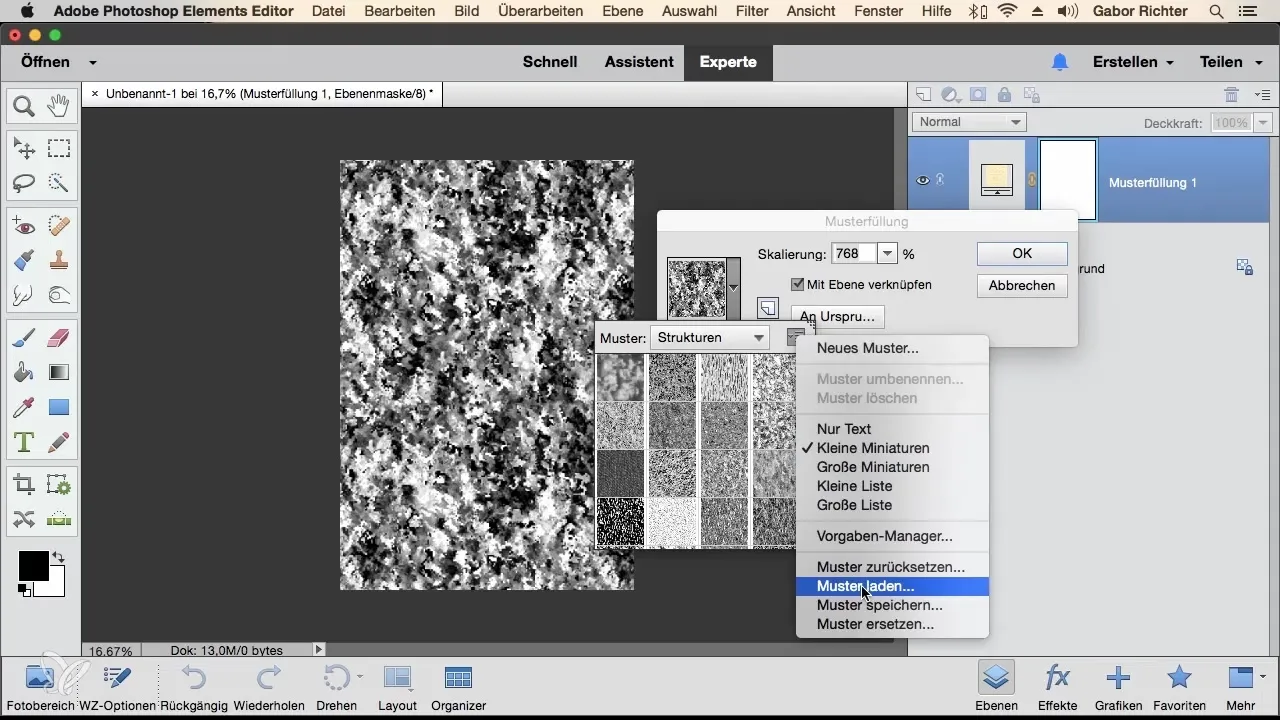Select Große Miniaturen view option

click(x=892, y=467)
